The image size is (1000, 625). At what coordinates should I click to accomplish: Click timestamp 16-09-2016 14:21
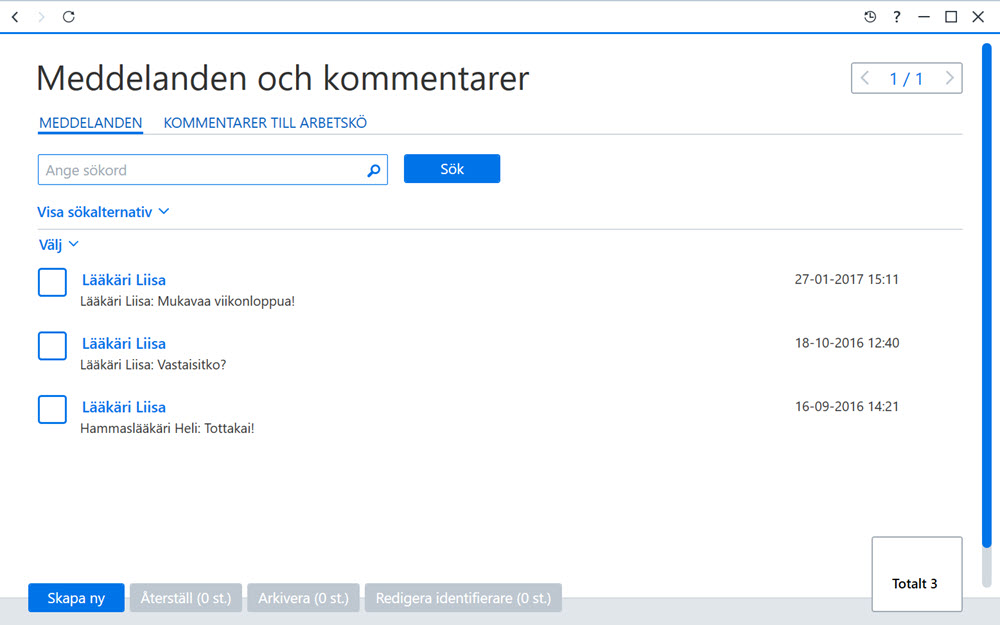coord(847,407)
